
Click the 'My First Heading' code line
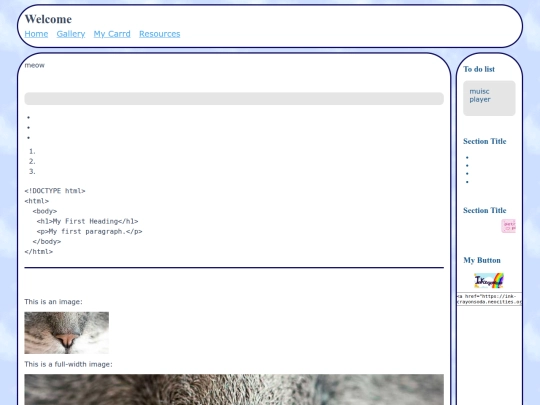87,221
